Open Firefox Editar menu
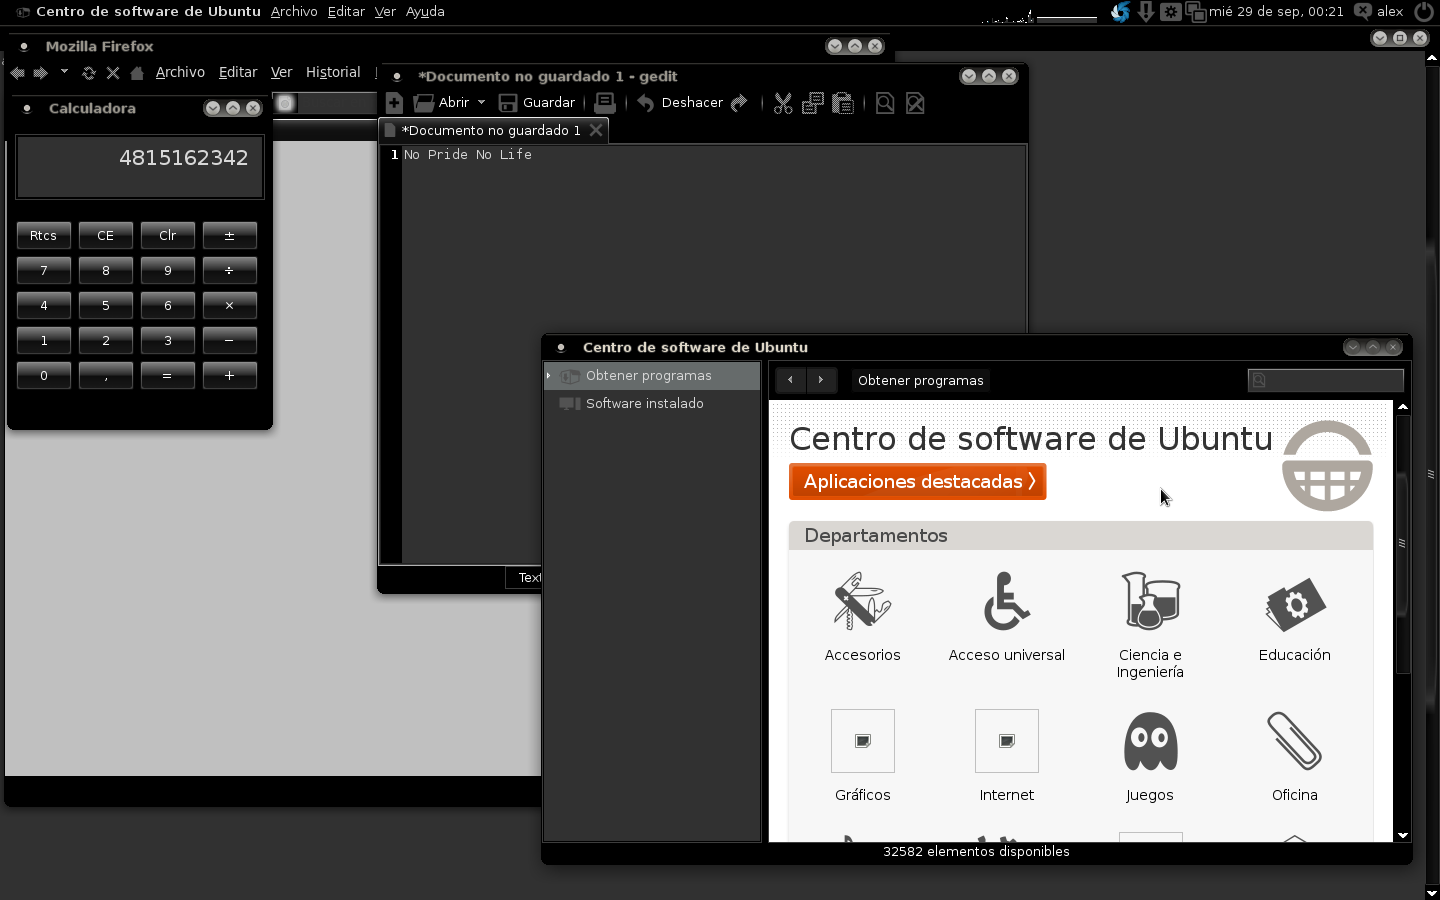1440x900 pixels. 238,72
